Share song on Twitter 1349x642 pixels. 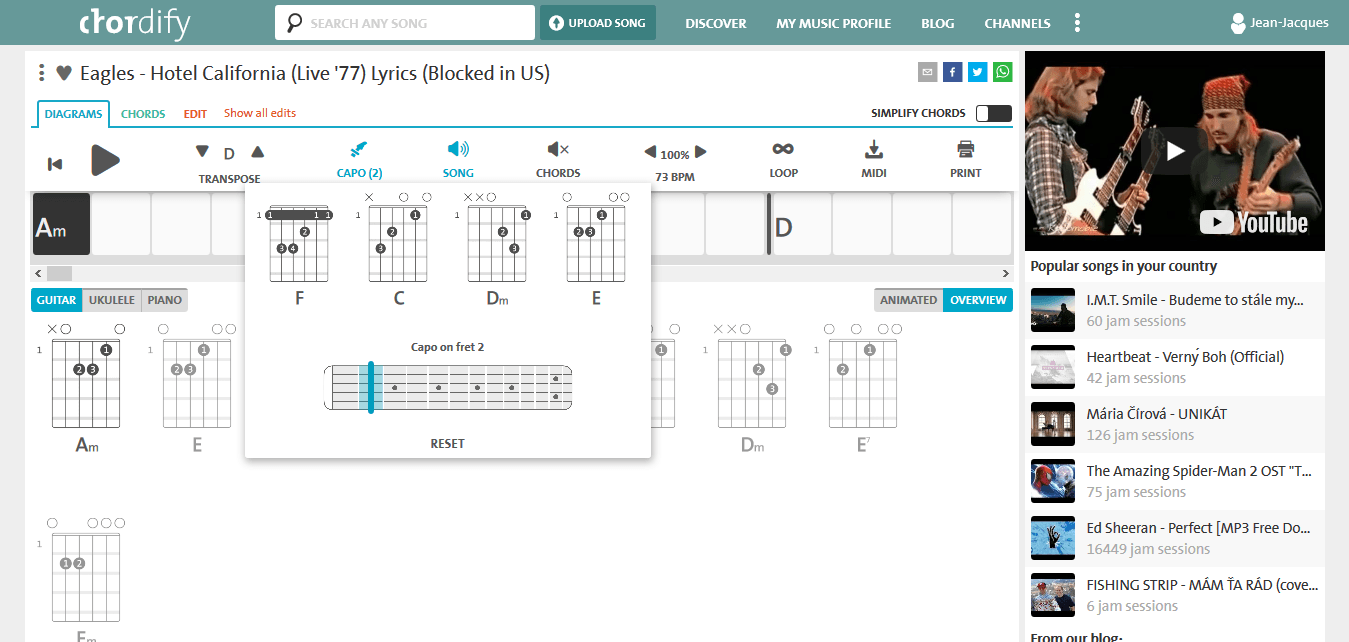click(x=977, y=72)
